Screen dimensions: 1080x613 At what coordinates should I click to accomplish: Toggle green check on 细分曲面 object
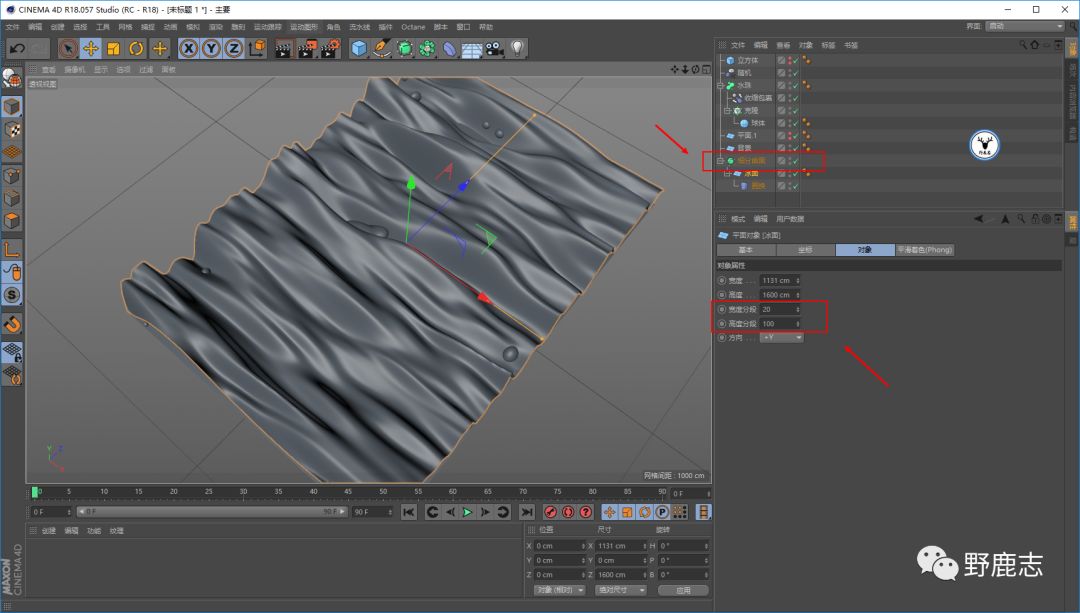795,161
